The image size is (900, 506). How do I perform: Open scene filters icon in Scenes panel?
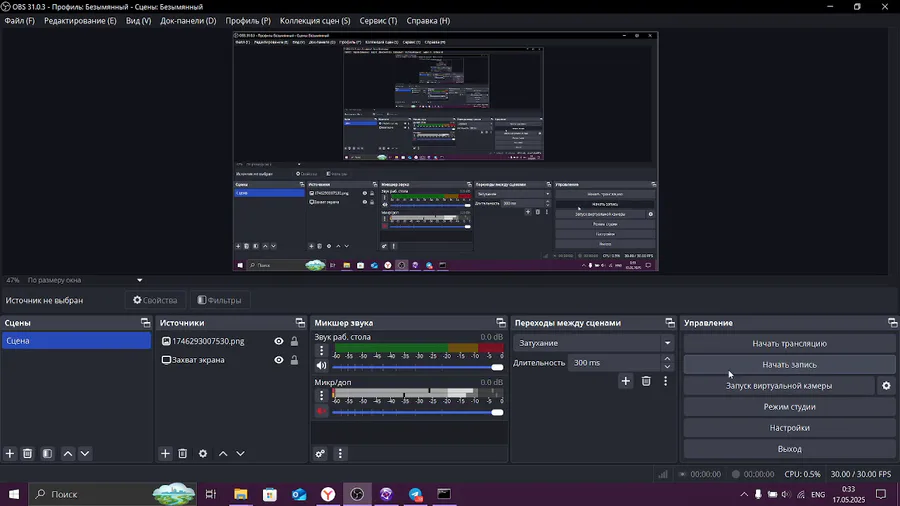tap(48, 453)
